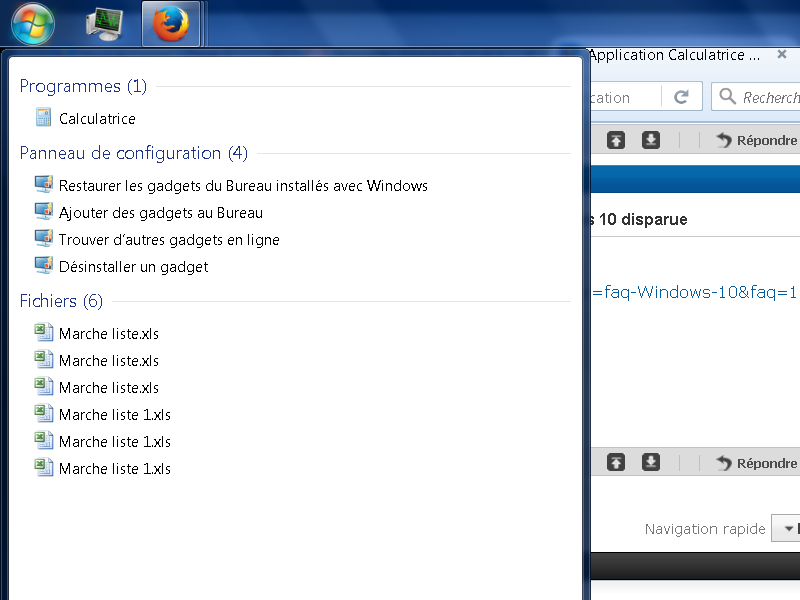Open the first Marche liste.xls file
Screen dimensions: 800x600
pyautogui.click(x=109, y=334)
